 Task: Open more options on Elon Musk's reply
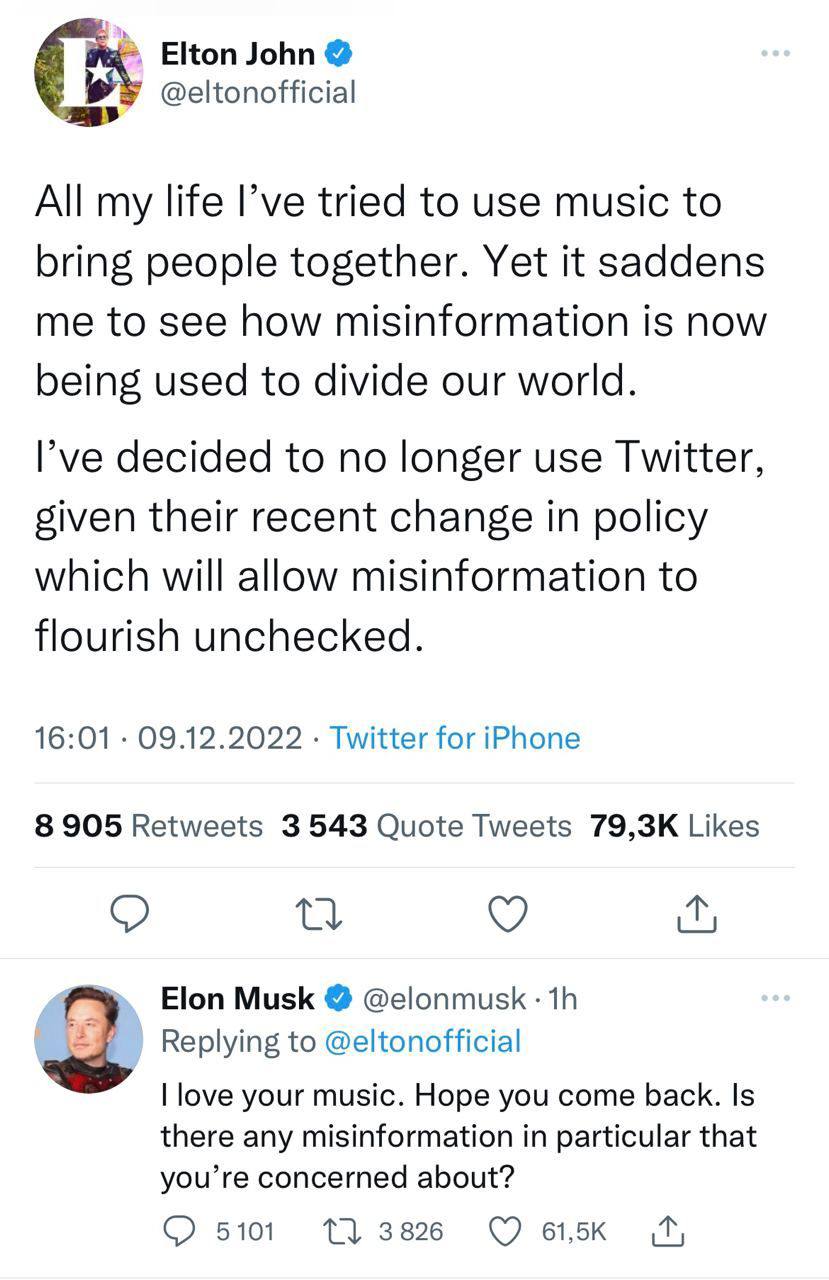coord(774,998)
